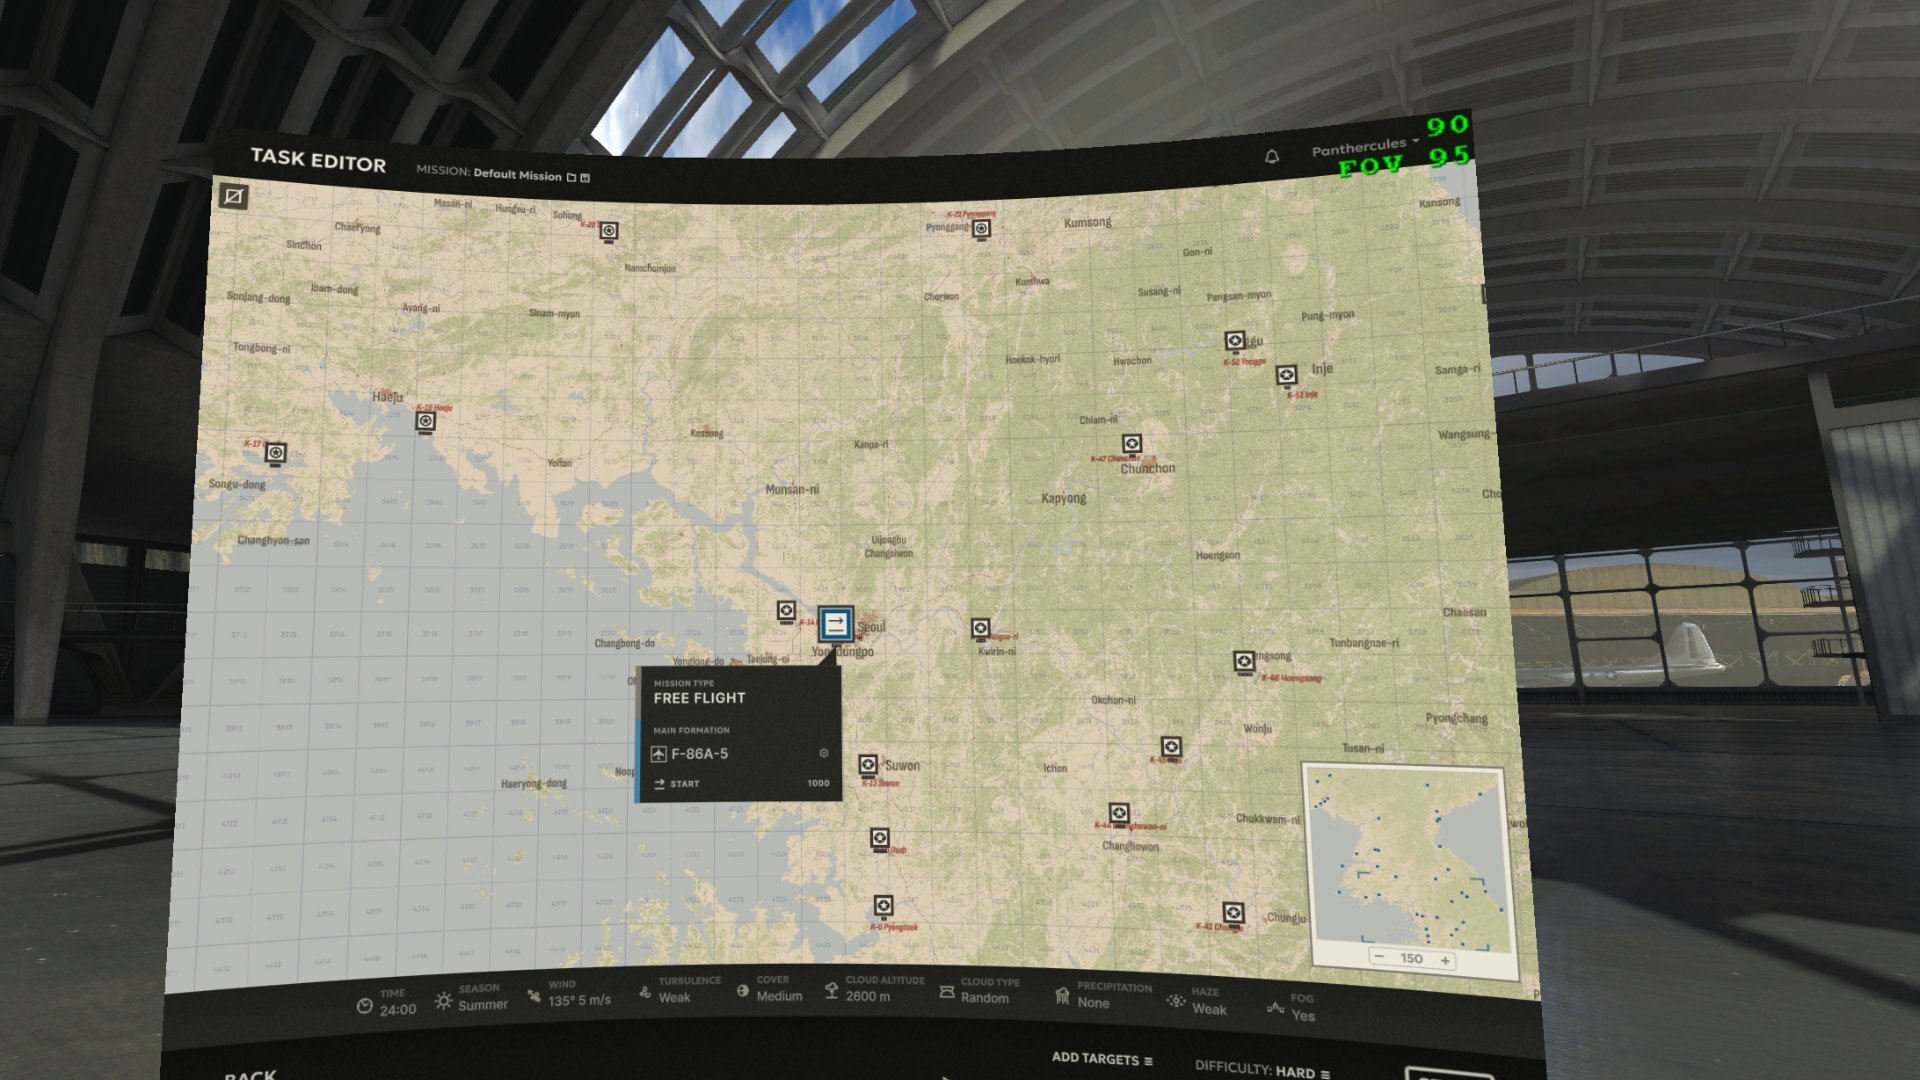Screen dimensions: 1920x1080
Task: Select the airfield marker near Sohung
Action: coord(608,232)
